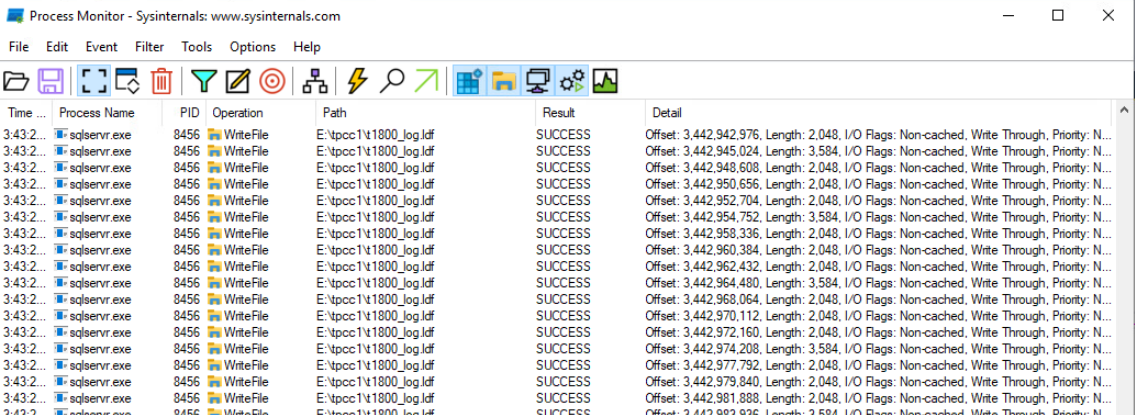Open the Options menu
This screenshot has height=415, width=1135.
[253, 47]
